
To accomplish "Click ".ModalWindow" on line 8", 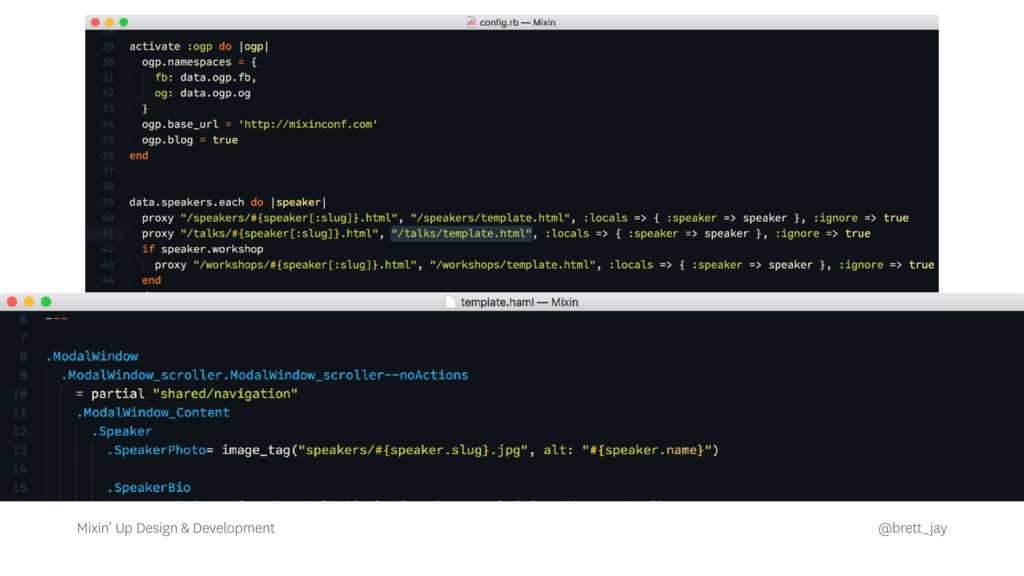I will [92, 356].
